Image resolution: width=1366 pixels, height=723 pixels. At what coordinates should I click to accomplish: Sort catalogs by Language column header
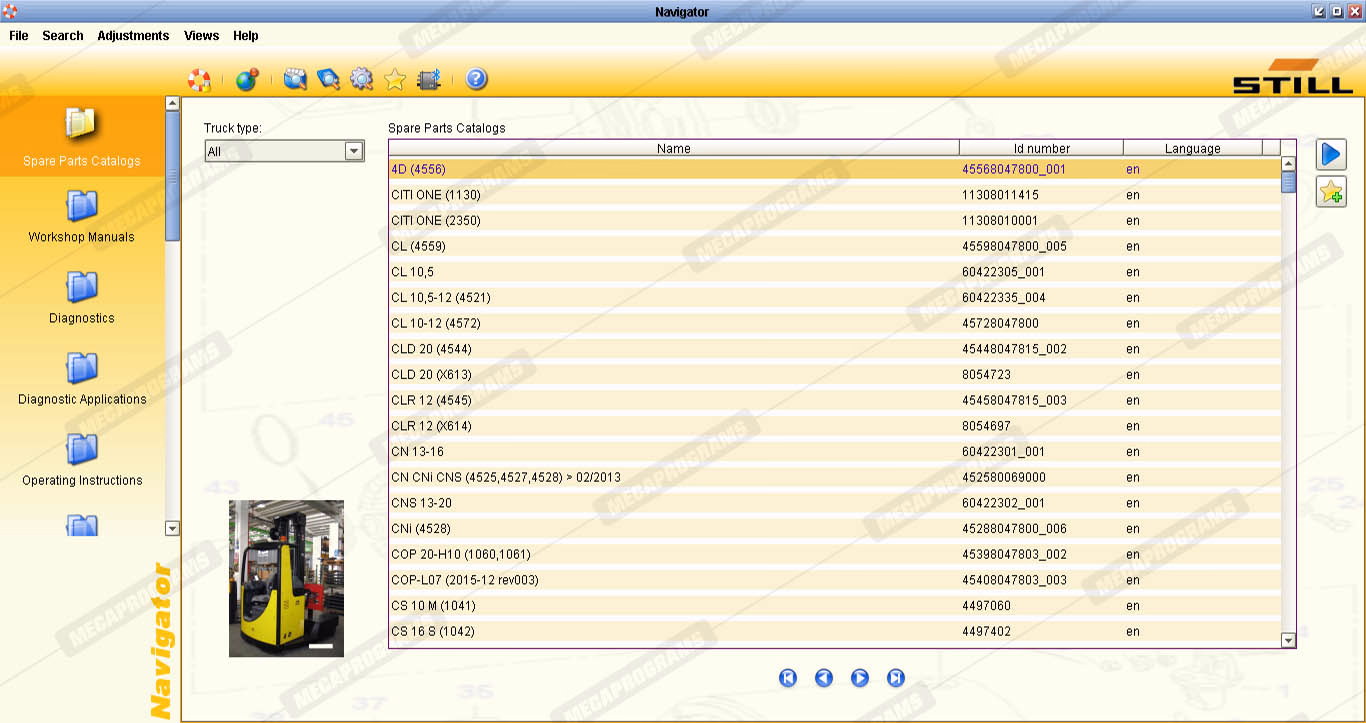(1193, 148)
